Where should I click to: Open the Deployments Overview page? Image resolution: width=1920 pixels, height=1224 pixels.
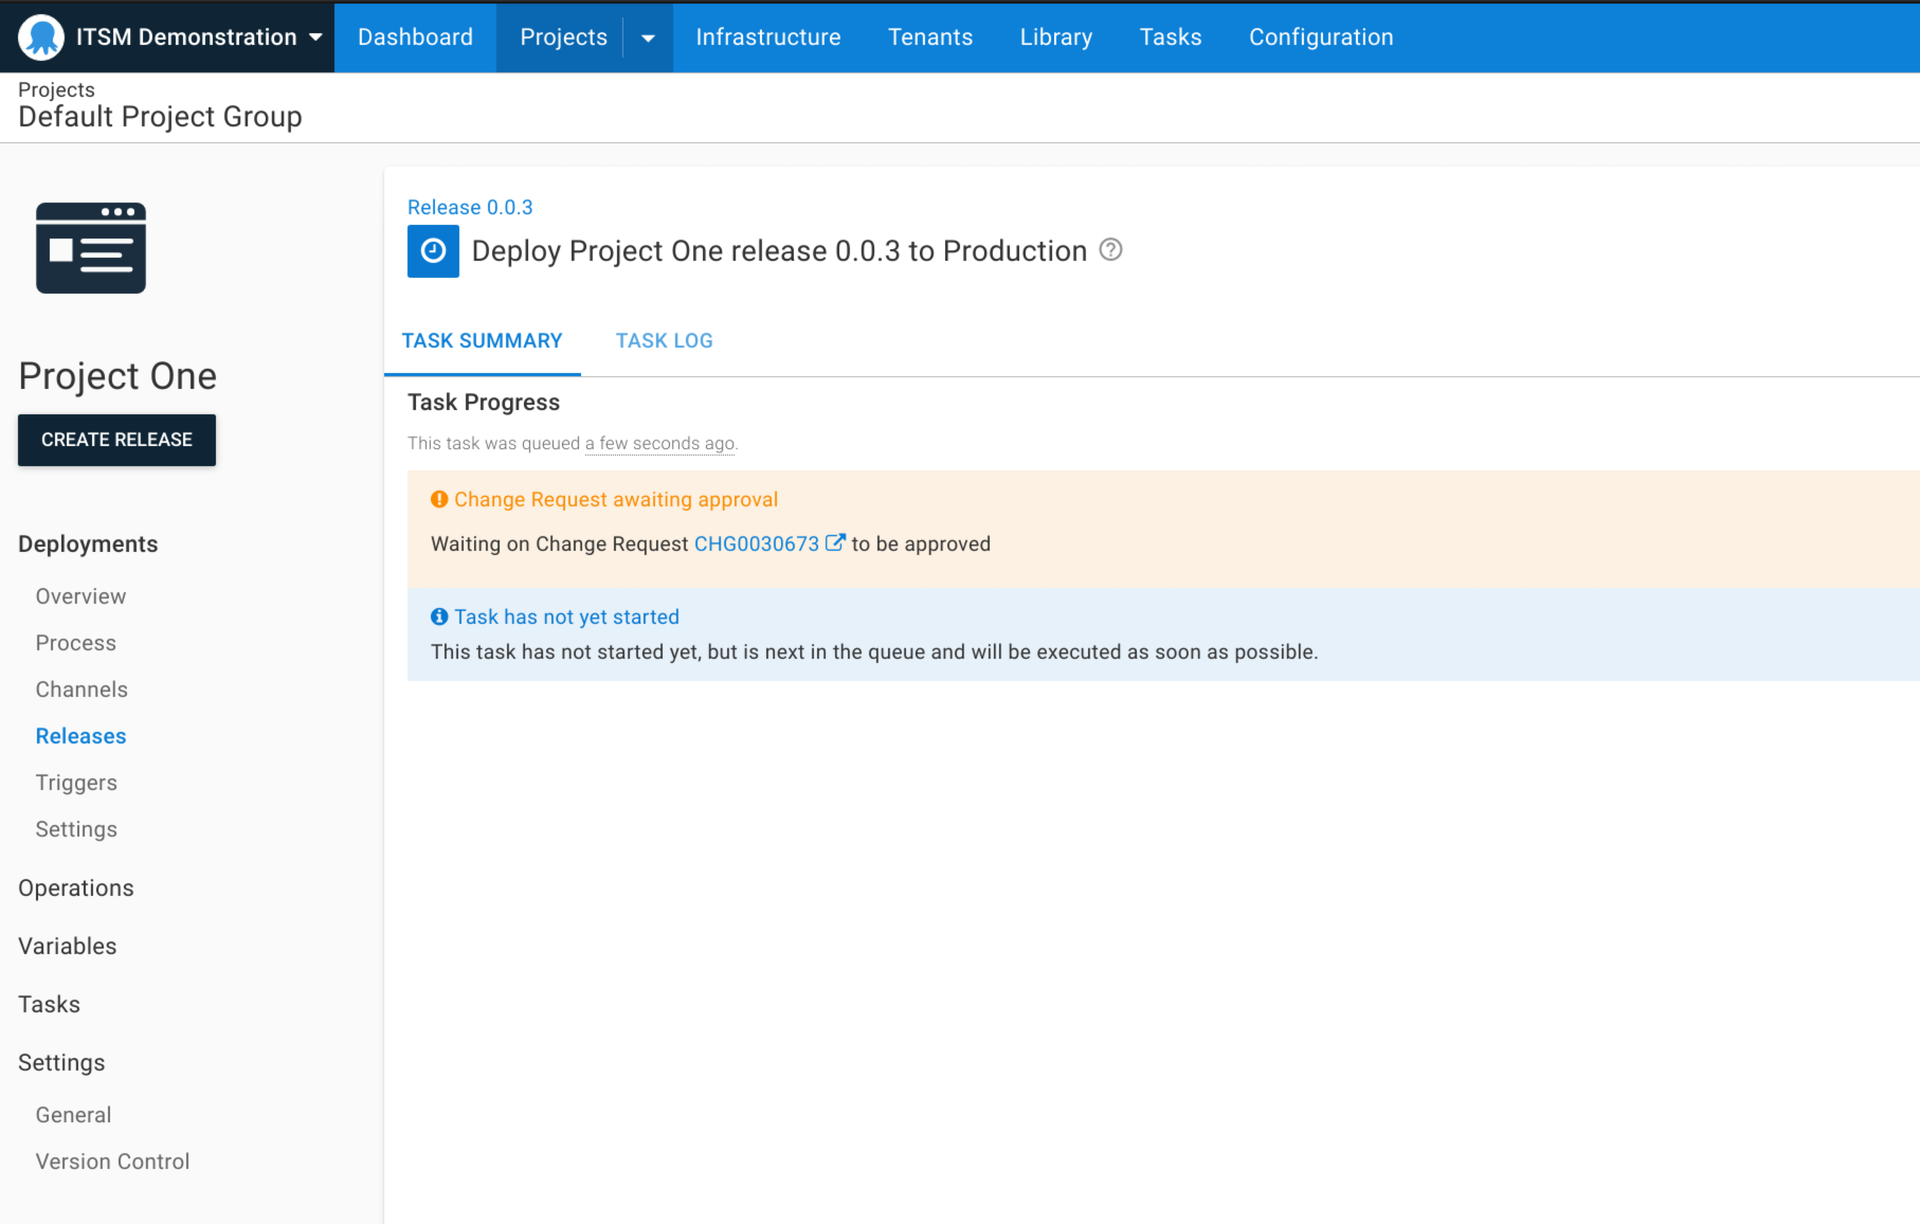pyautogui.click(x=80, y=596)
